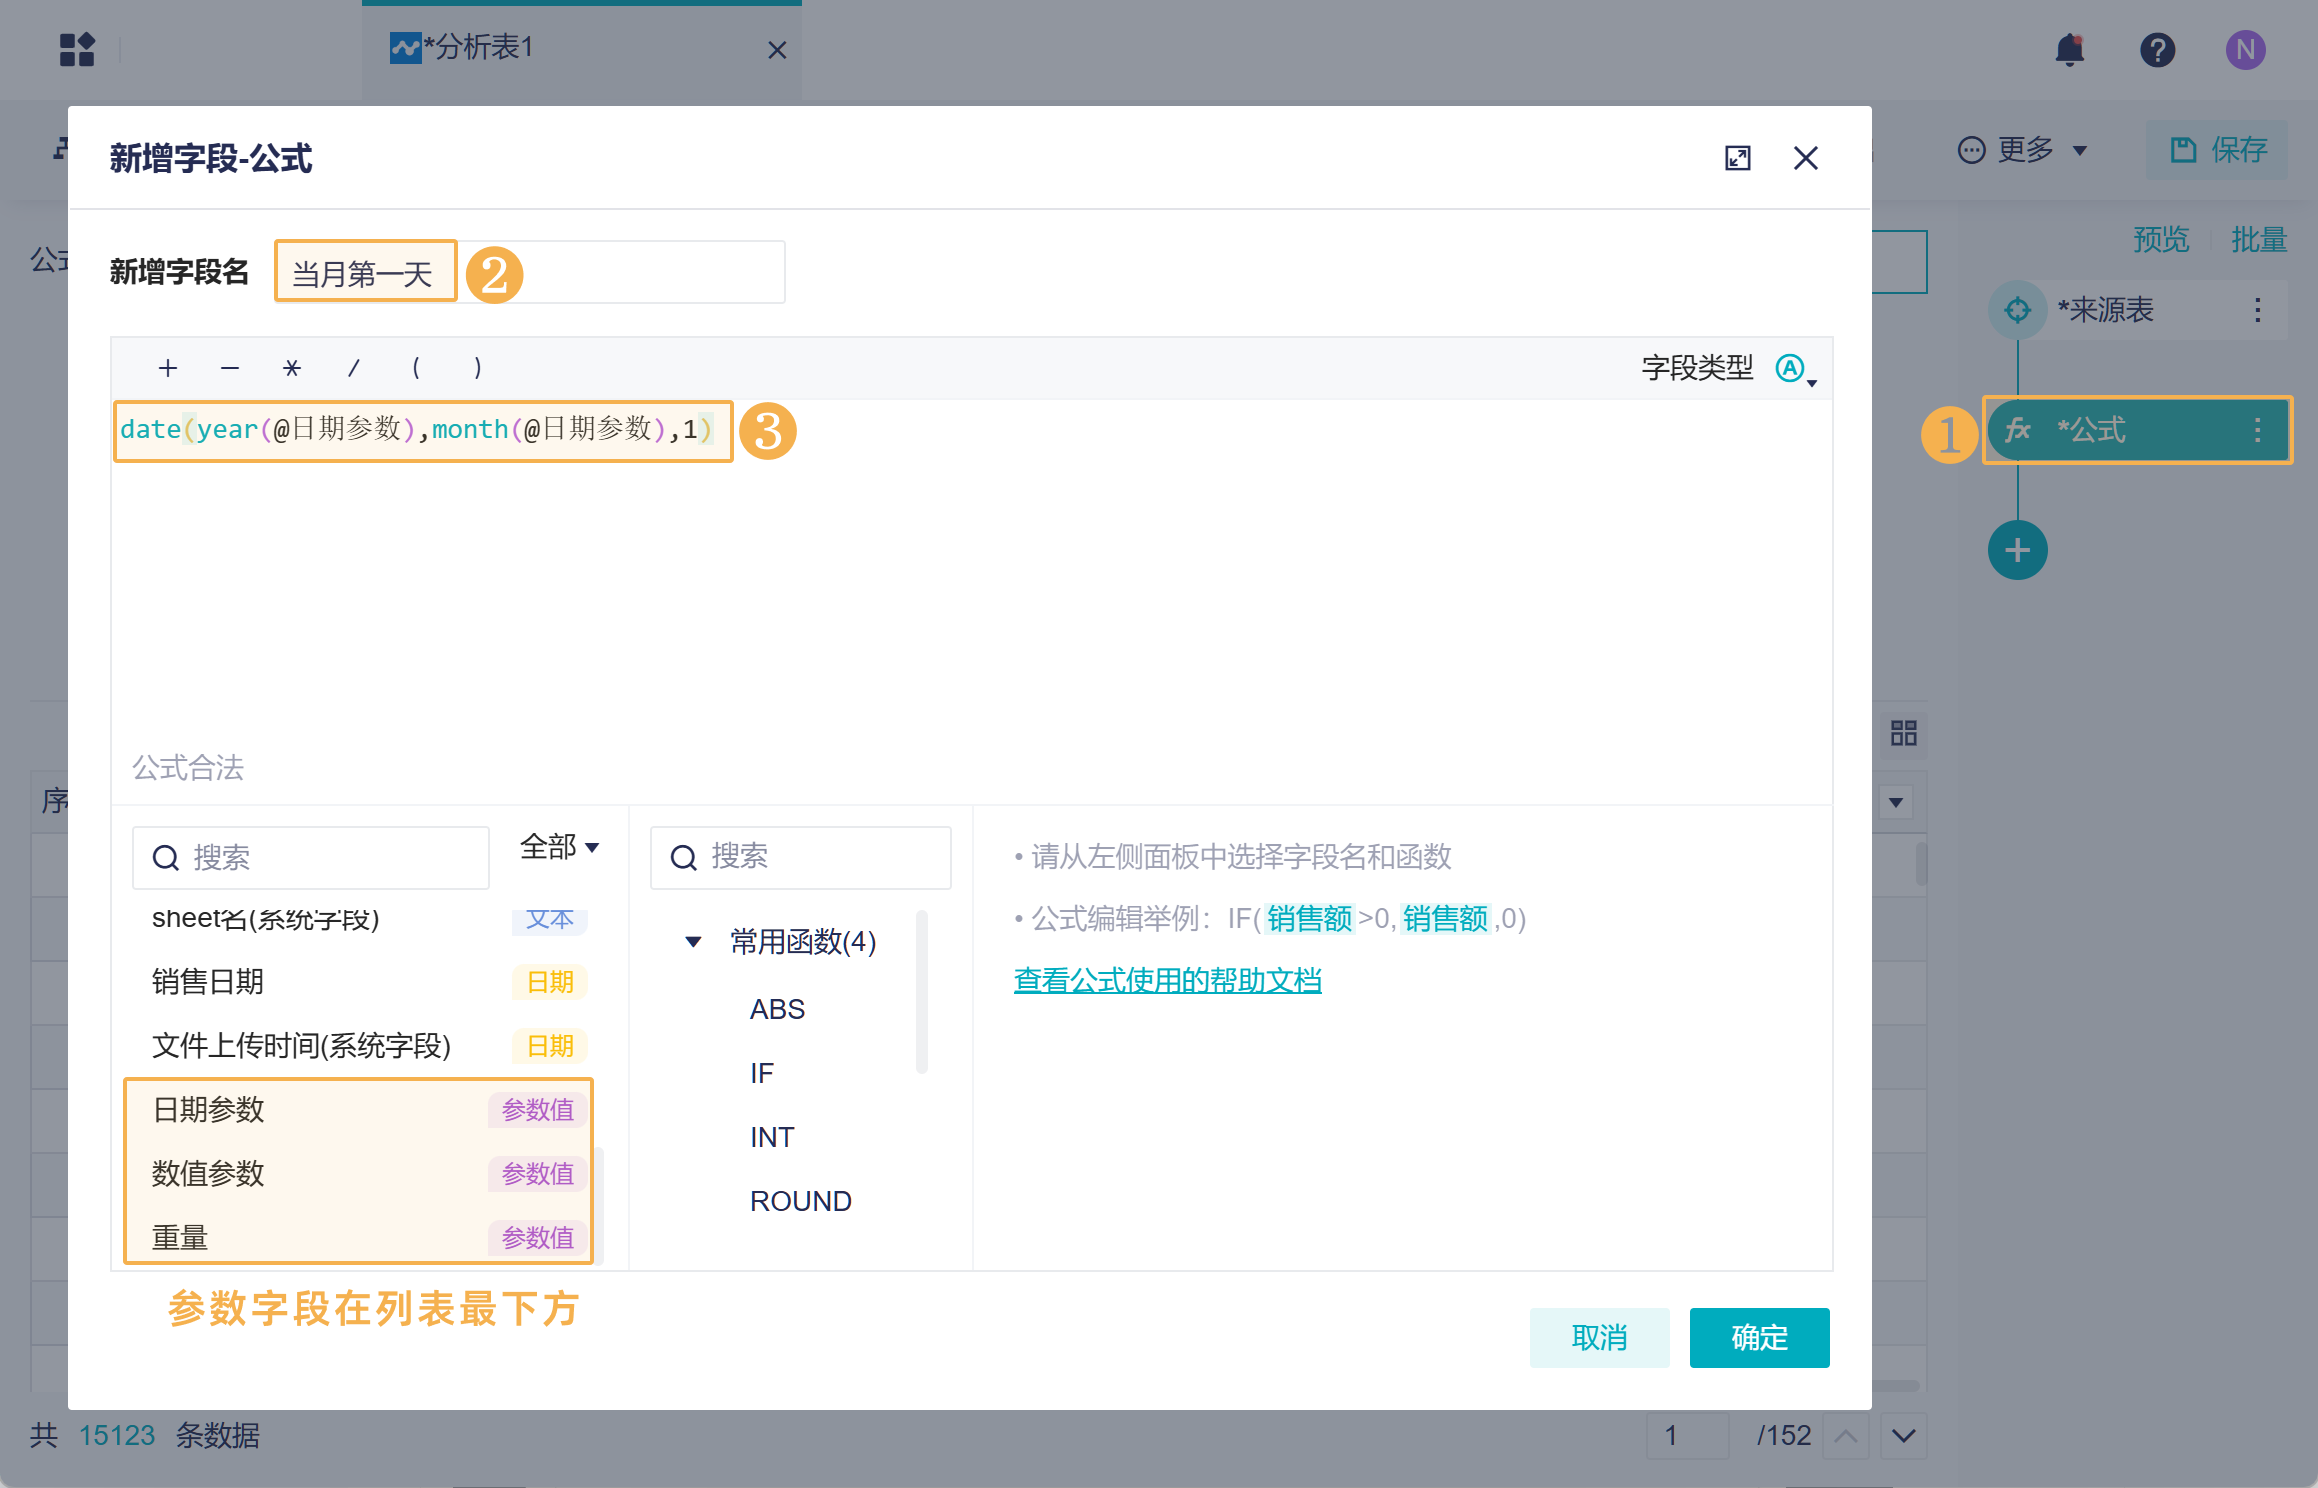Click the function search box
The image size is (2318, 1488).
[800, 857]
